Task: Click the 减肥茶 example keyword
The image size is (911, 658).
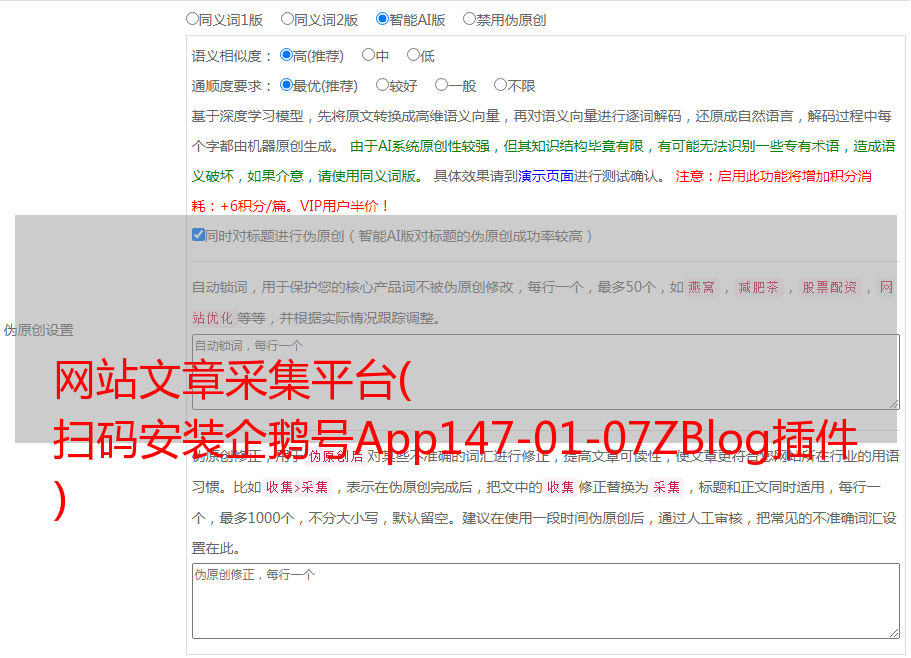Action: [758, 287]
